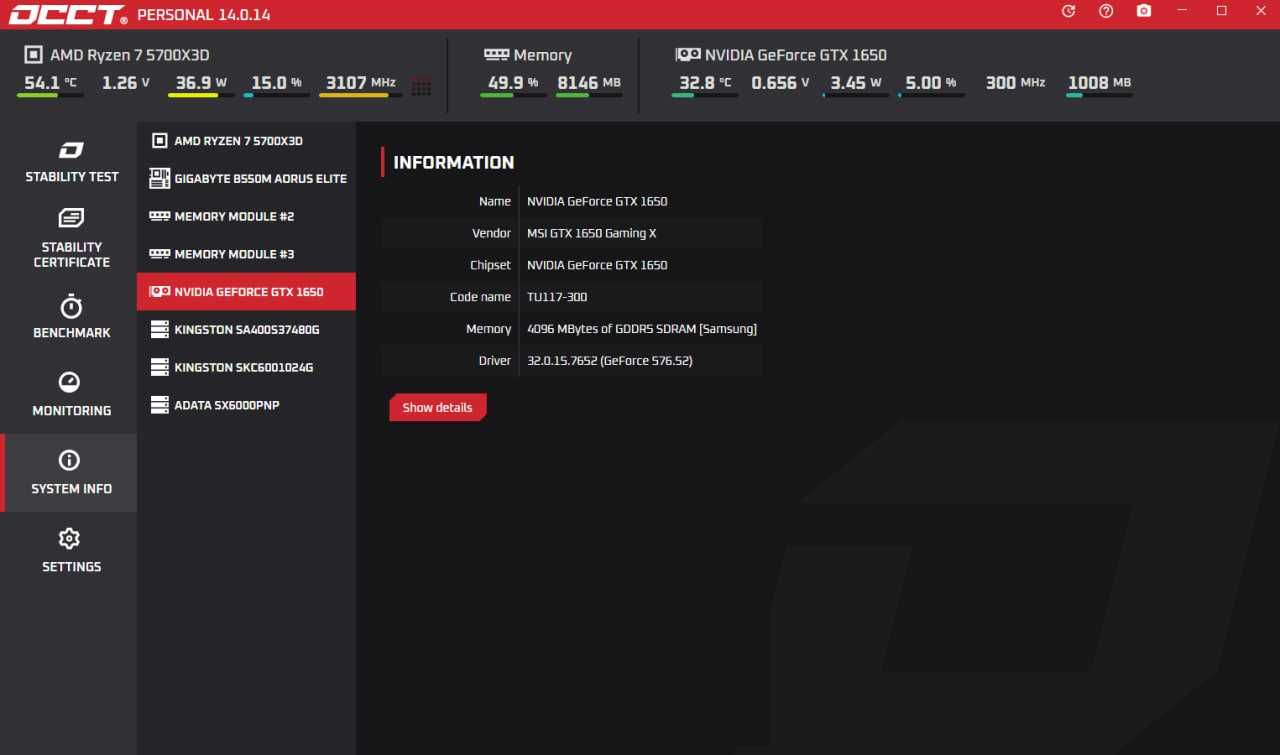The width and height of the screenshot is (1280, 755).
Task: Open the CPU core grid icon next to 3107 MHz
Action: tap(421, 87)
